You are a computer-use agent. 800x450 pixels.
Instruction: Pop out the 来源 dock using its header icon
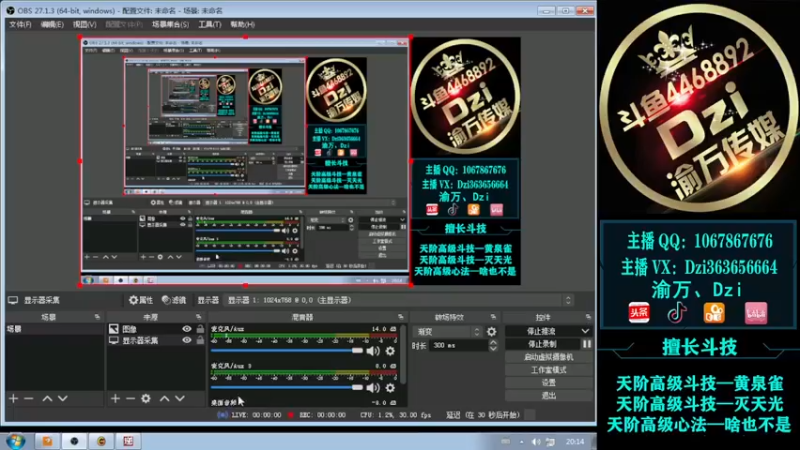click(x=198, y=317)
